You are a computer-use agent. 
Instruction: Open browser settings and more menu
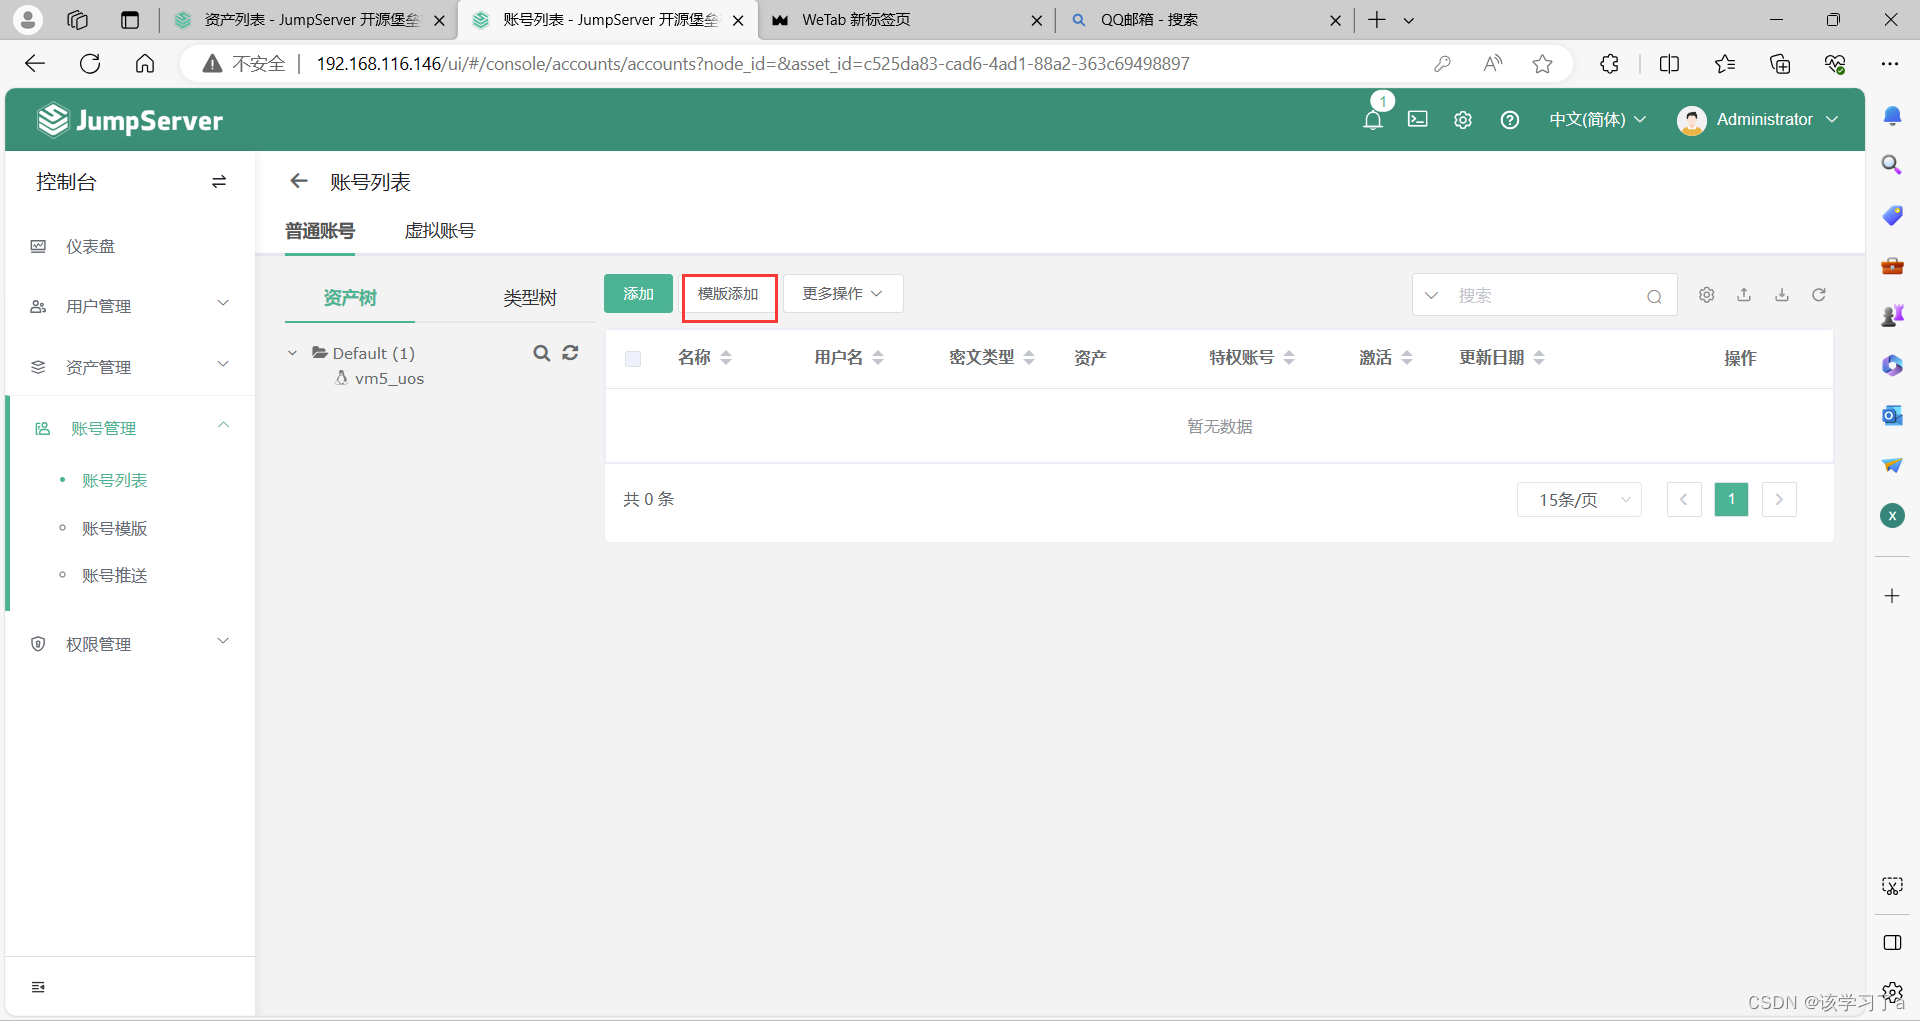1889,64
